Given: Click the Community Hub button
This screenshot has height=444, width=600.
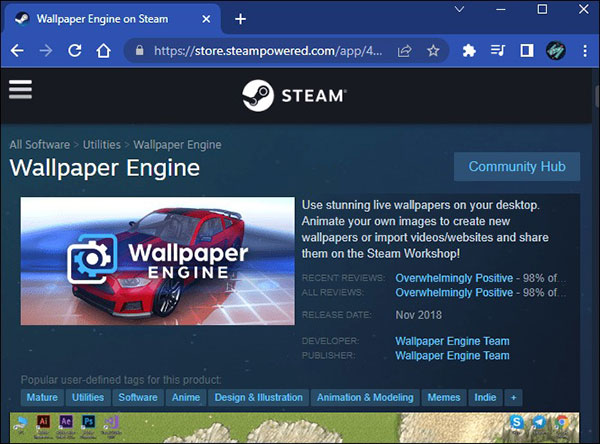Looking at the screenshot, I should (x=516, y=166).
